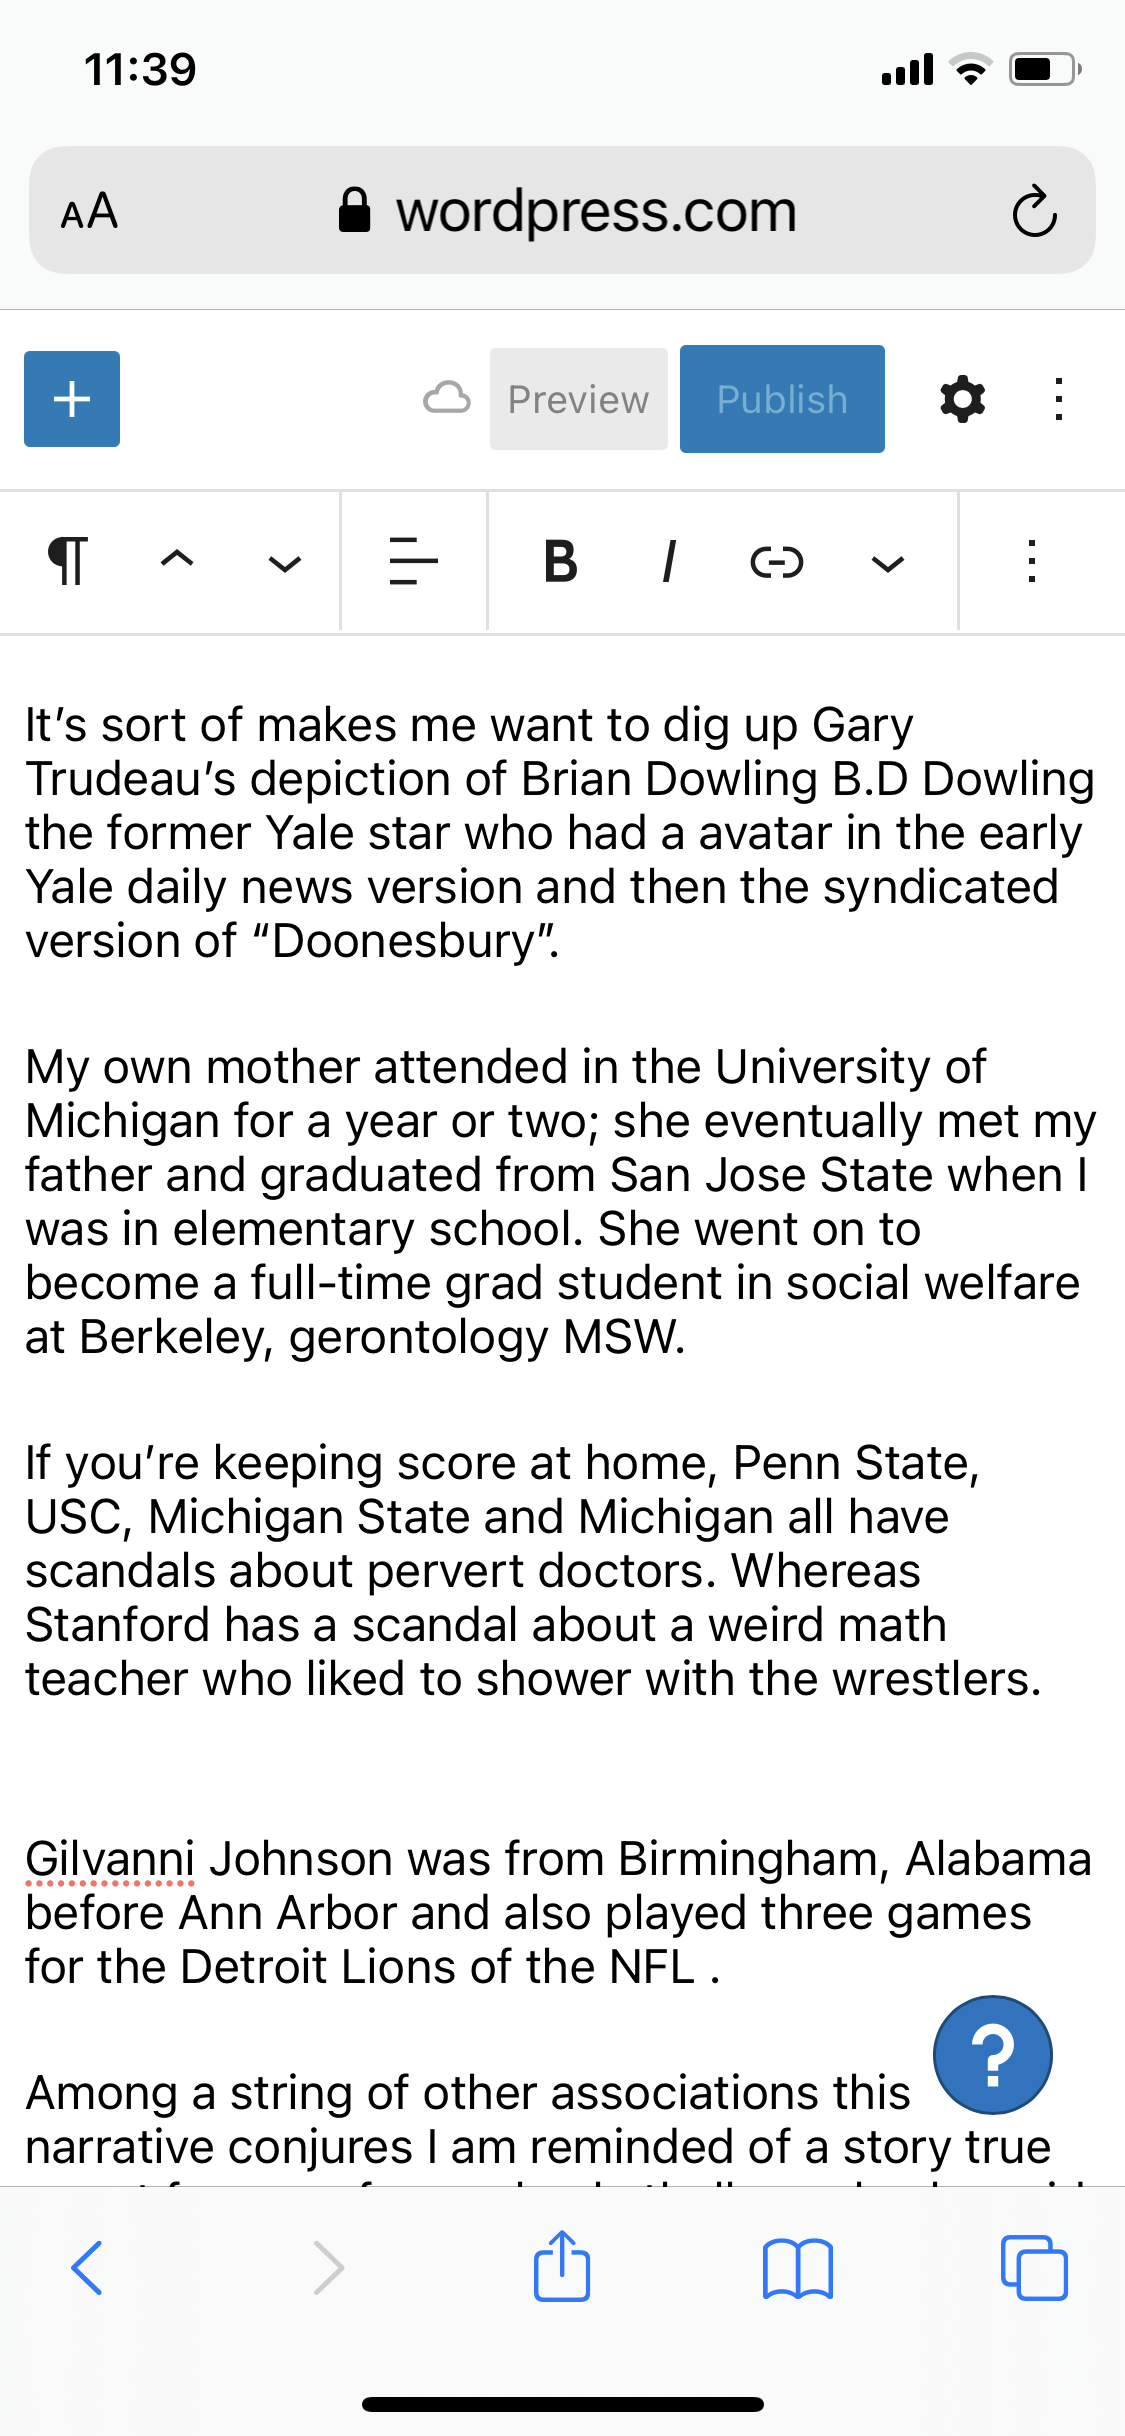
Task: Tap the Safari AA reader text-size control
Action: [x=90, y=211]
